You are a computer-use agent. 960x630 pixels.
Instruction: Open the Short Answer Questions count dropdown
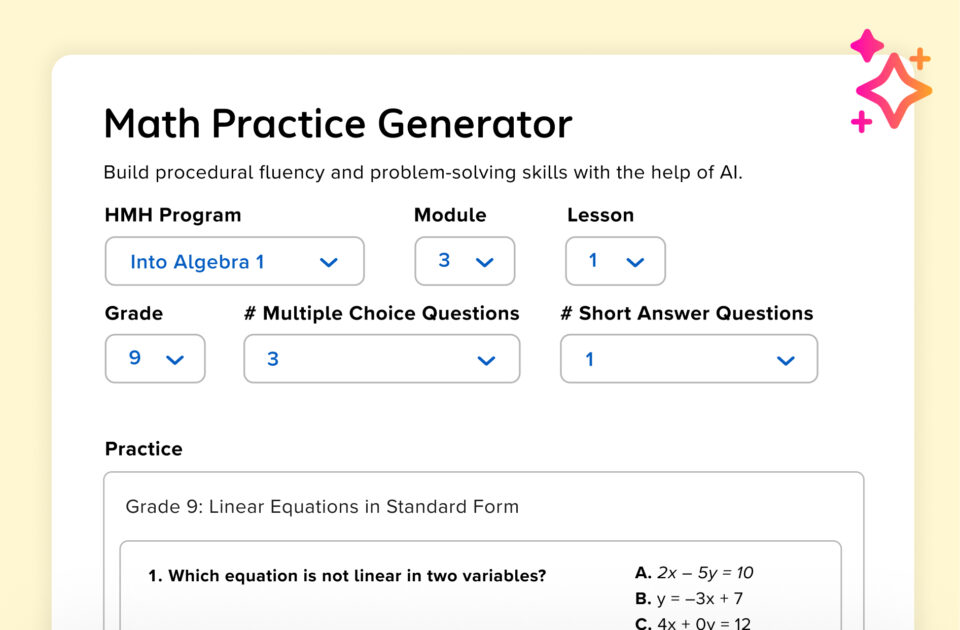pos(688,358)
